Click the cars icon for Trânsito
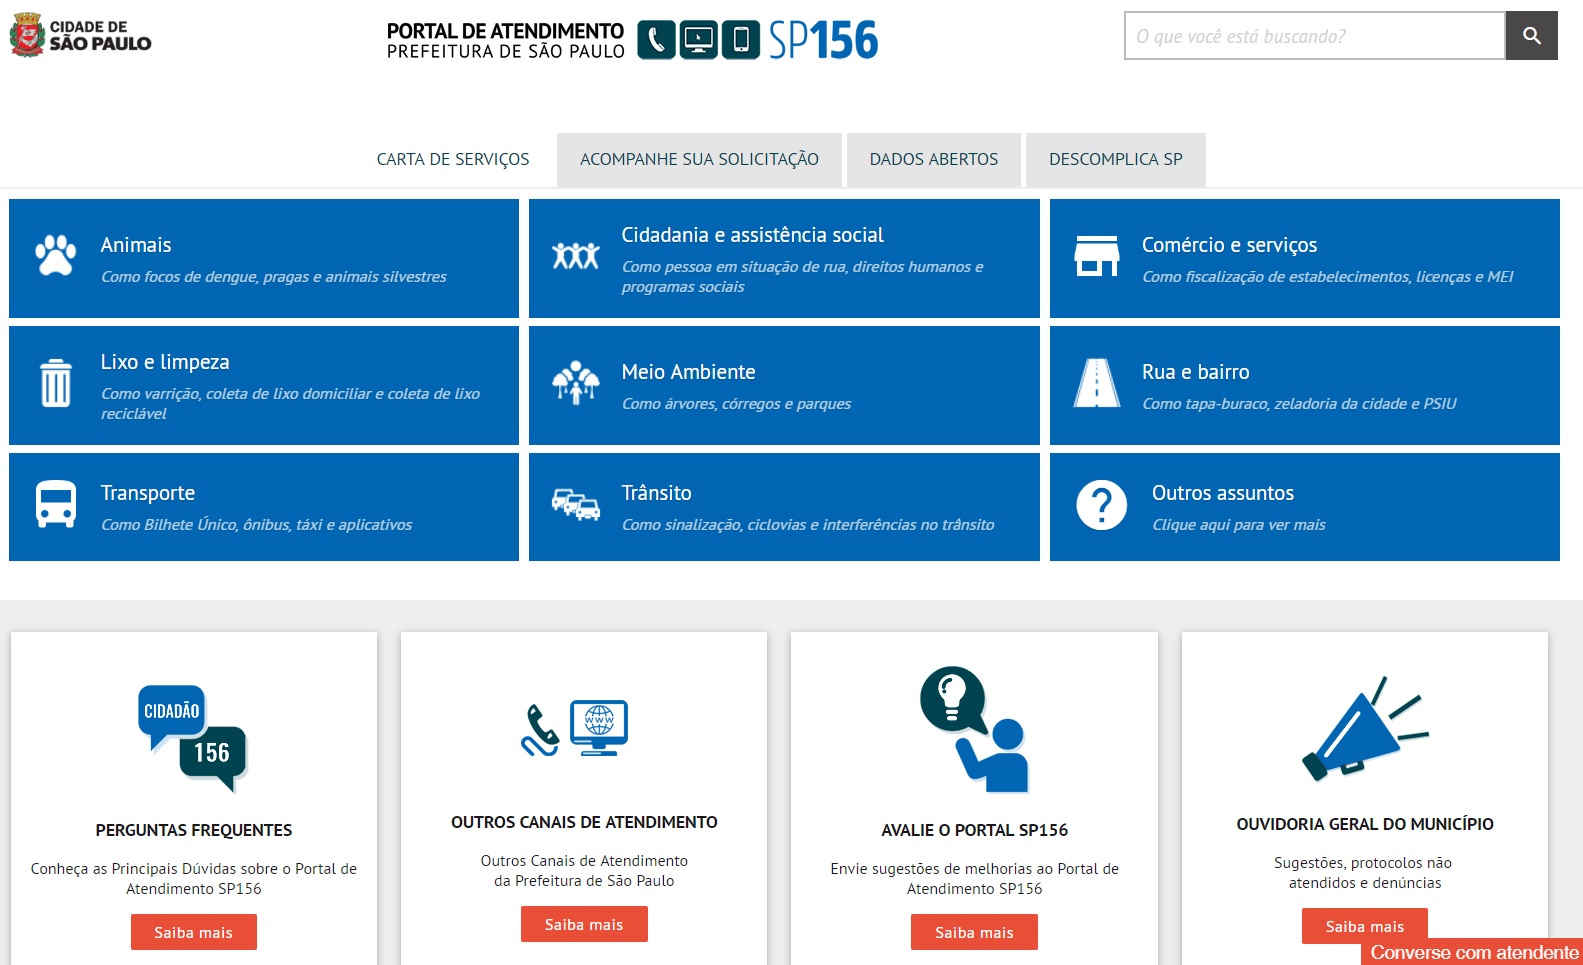 [x=576, y=504]
